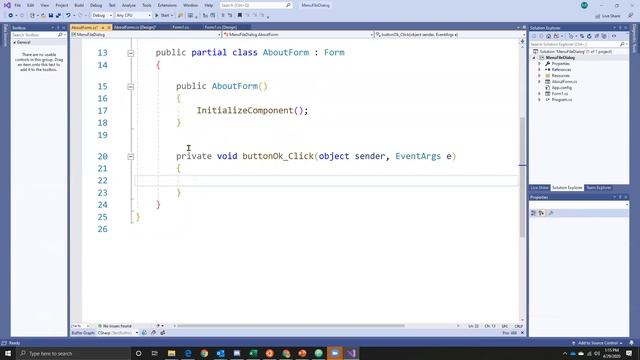The height and width of the screenshot is (360, 640).
Task: Expand the References node
Action: (x=540, y=70)
